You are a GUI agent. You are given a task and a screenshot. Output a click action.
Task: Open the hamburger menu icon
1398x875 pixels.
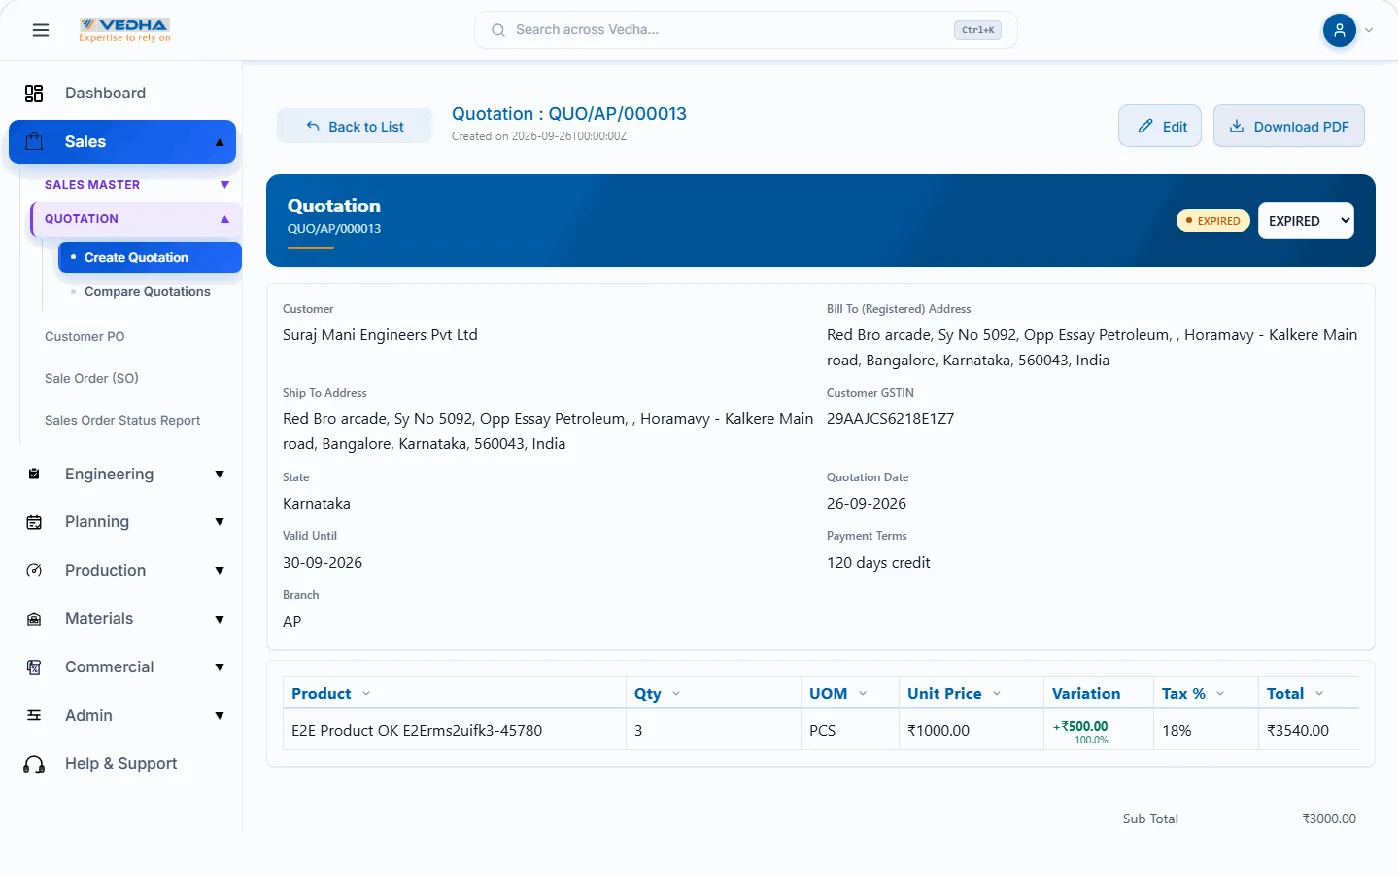(x=41, y=30)
